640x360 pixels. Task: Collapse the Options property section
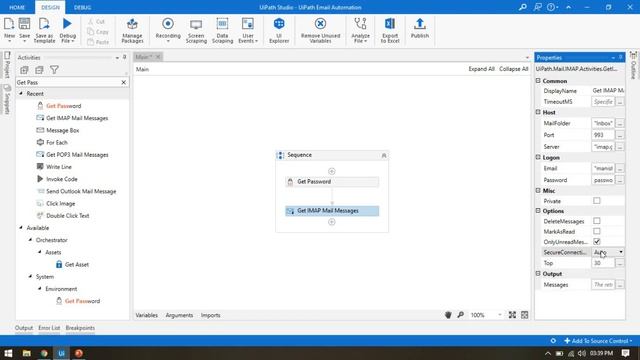pos(538,211)
